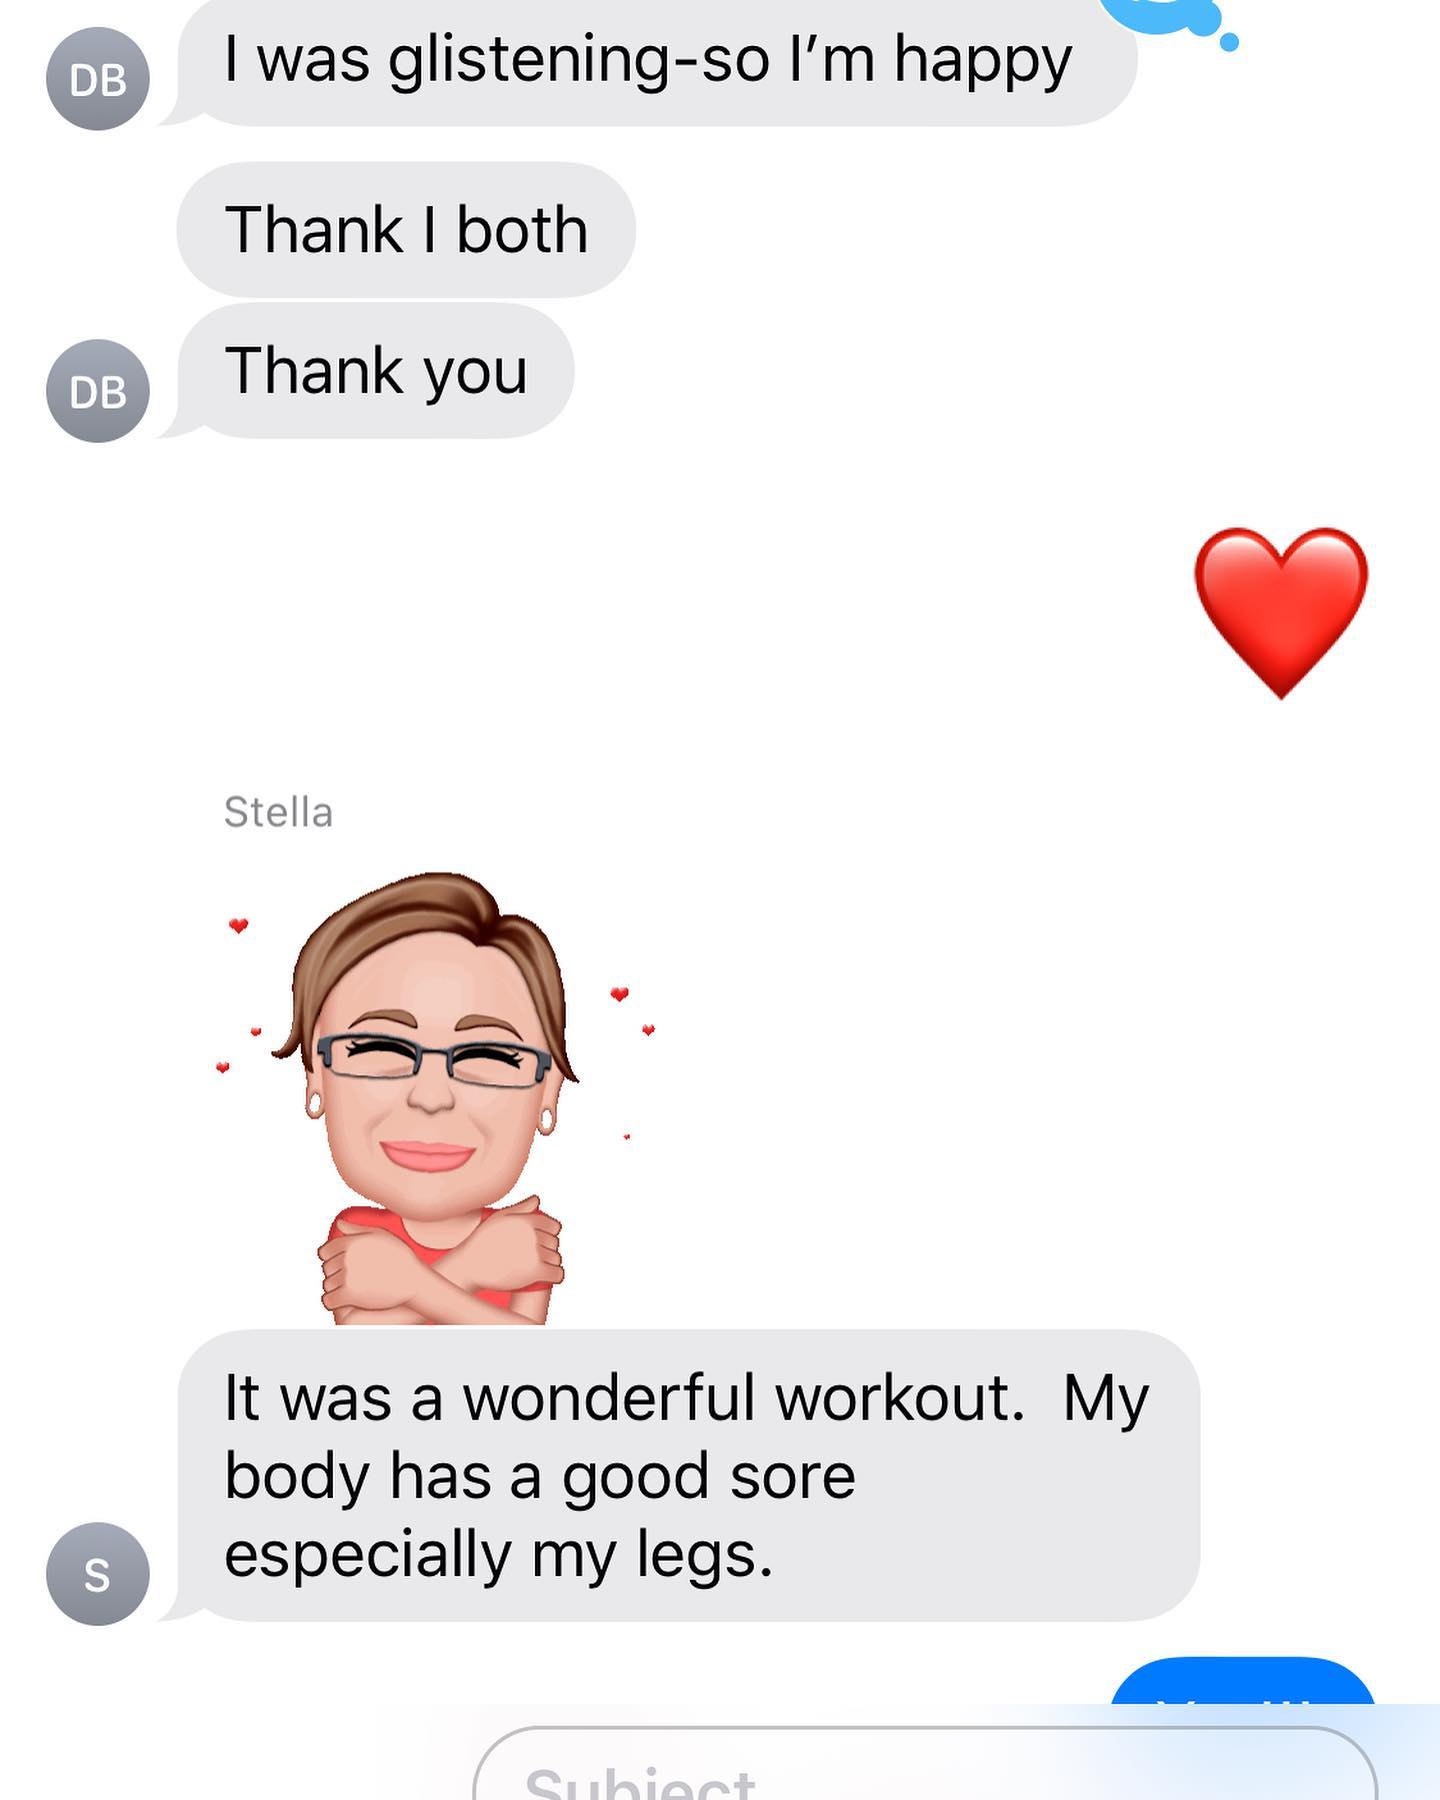Tap the partially visible blue sent message
Screen dimensions: 1440x1800
click(1243, 1680)
